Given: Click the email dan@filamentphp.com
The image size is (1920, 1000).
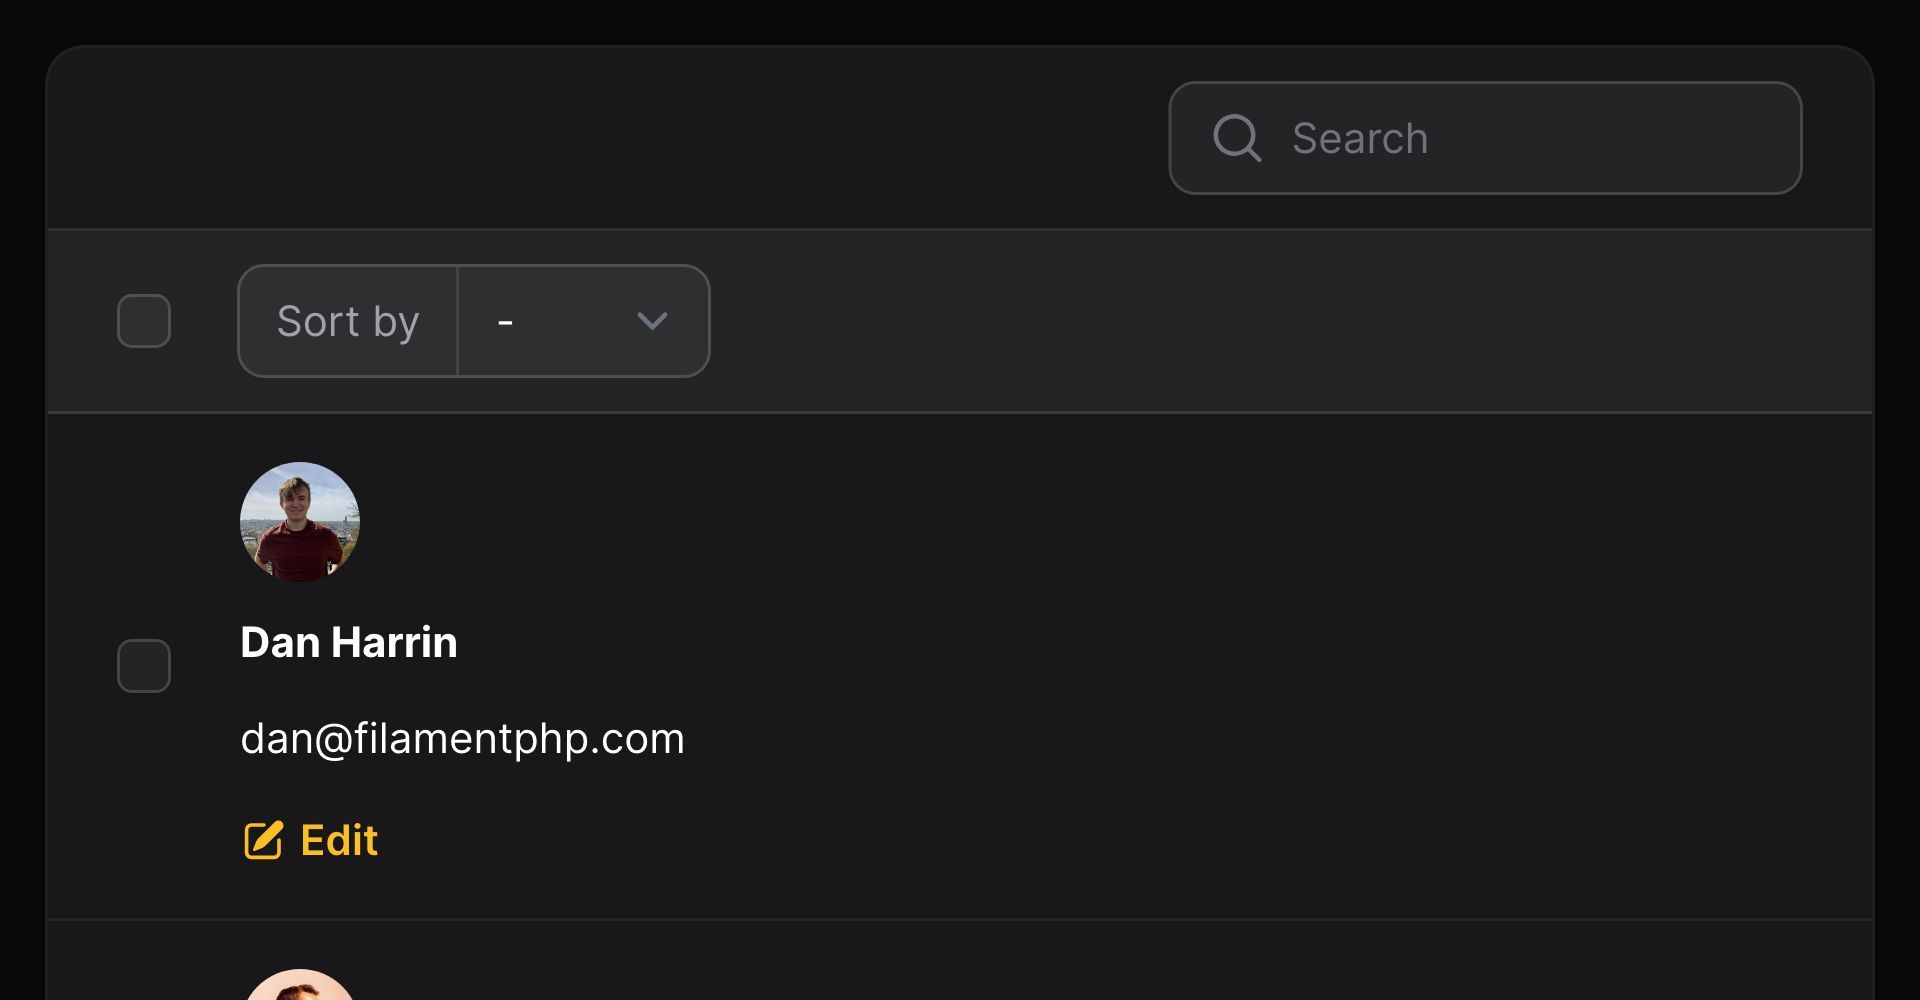Looking at the screenshot, I should 462,739.
